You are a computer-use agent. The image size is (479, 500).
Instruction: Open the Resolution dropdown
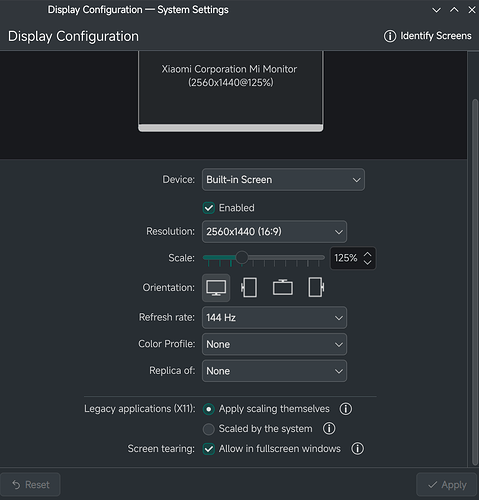coord(274,231)
